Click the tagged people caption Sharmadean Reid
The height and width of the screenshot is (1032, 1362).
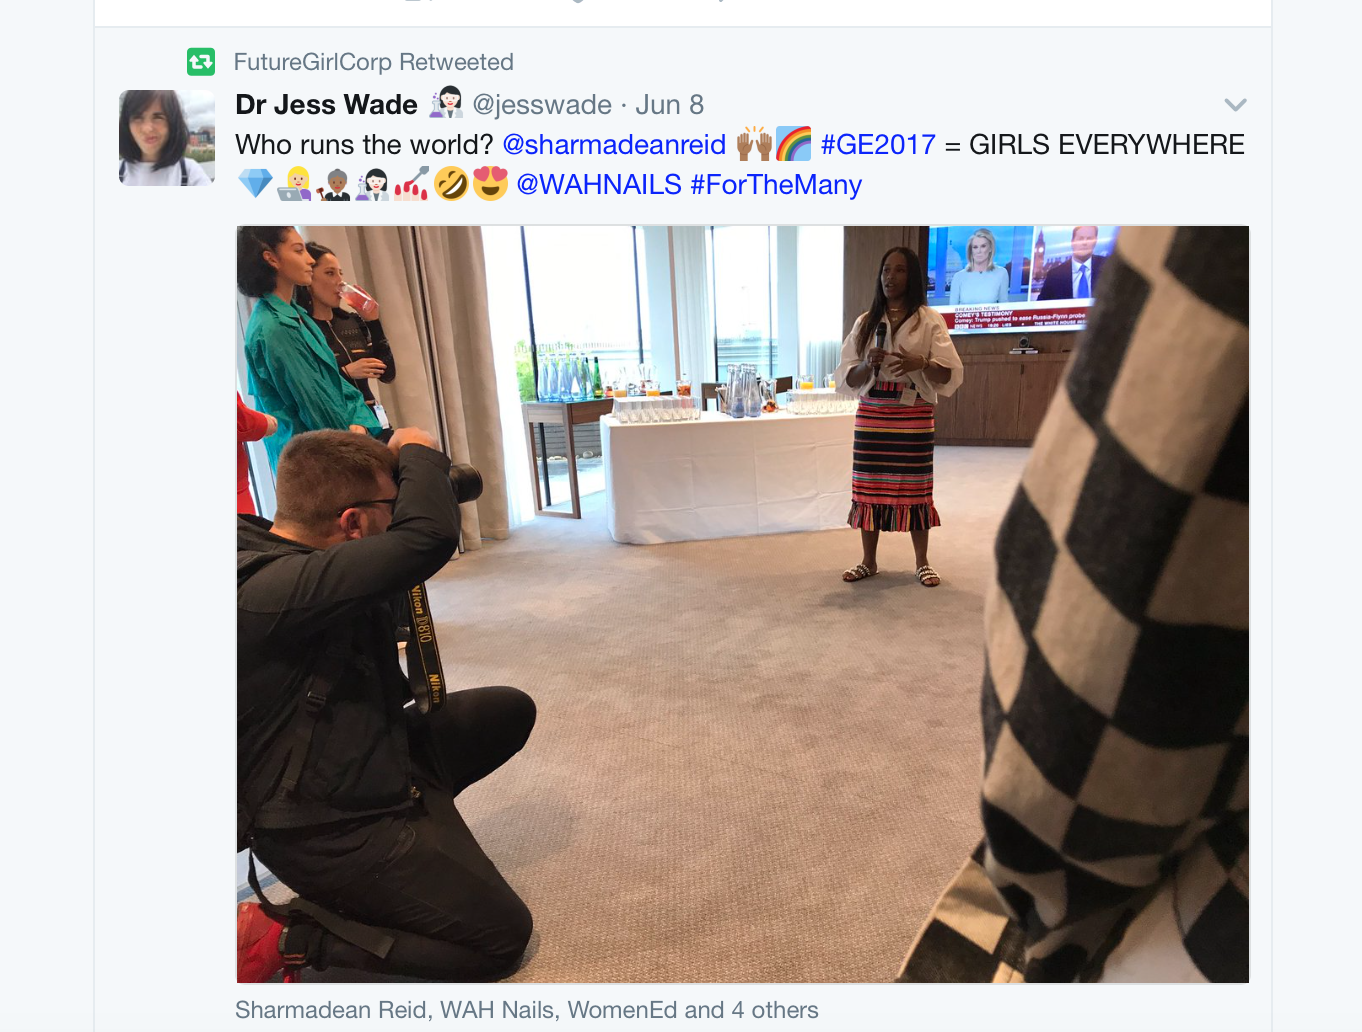click(330, 1010)
